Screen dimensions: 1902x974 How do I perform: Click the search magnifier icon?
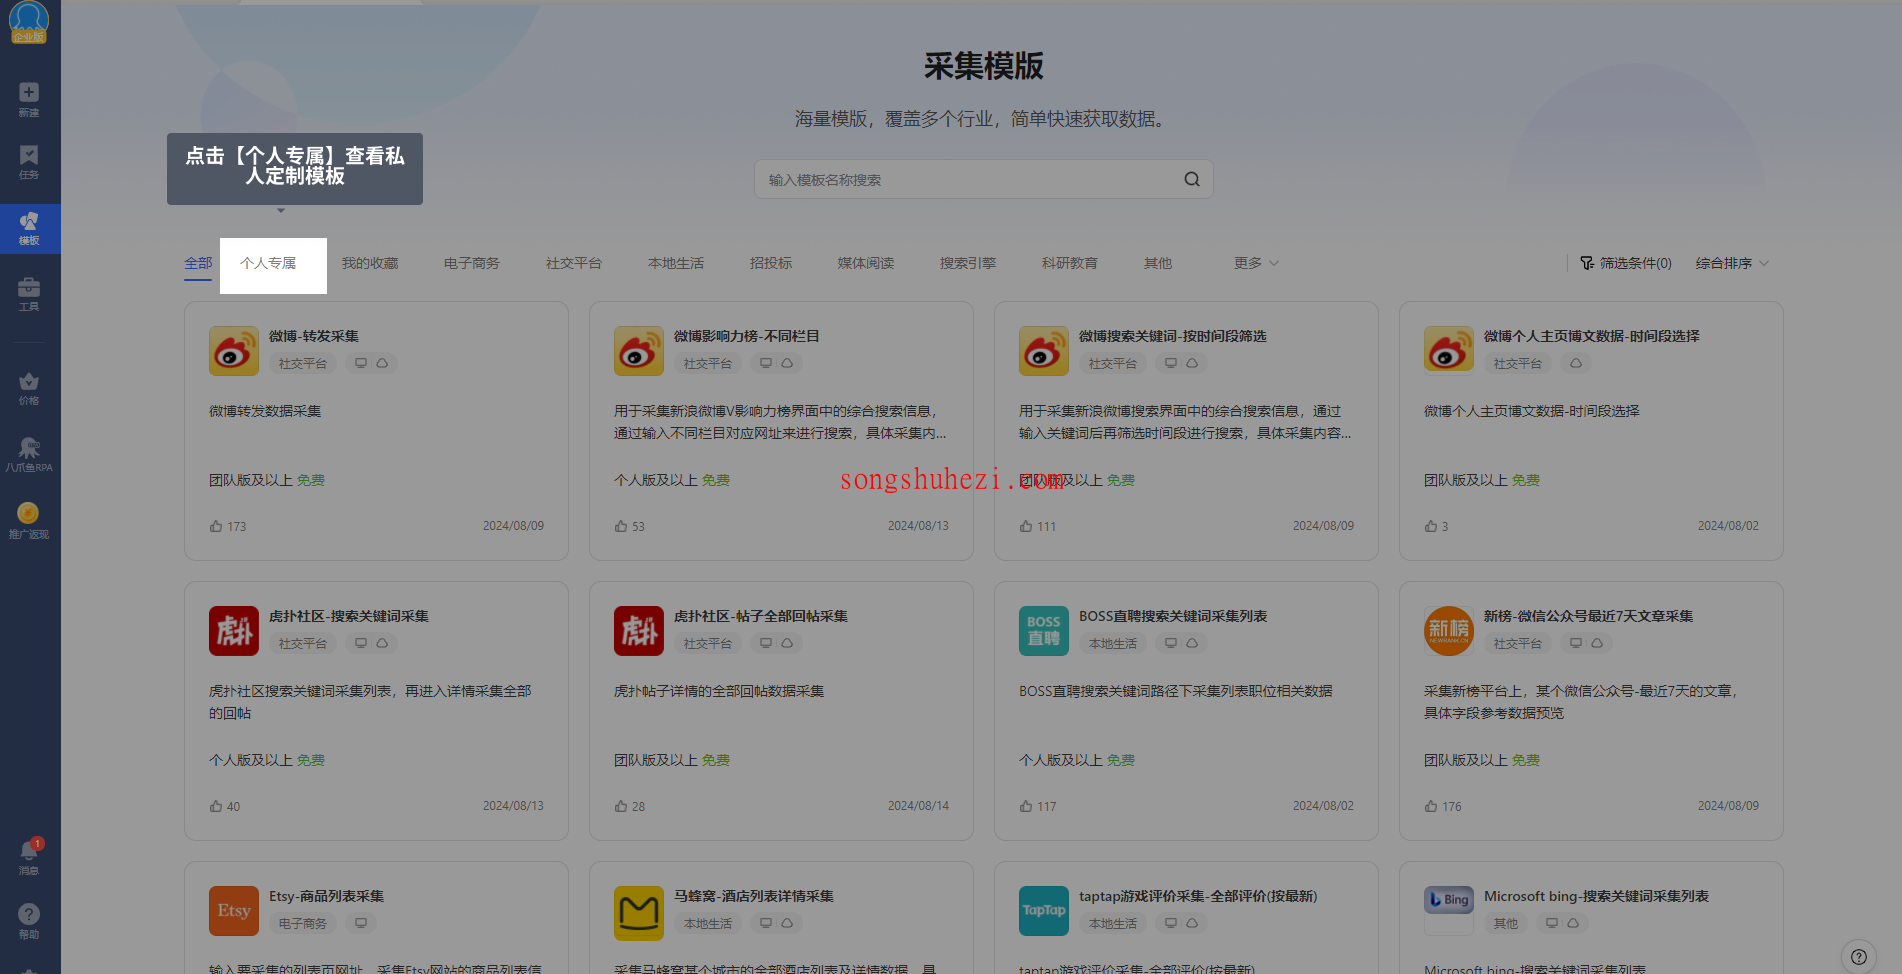pos(1192,179)
